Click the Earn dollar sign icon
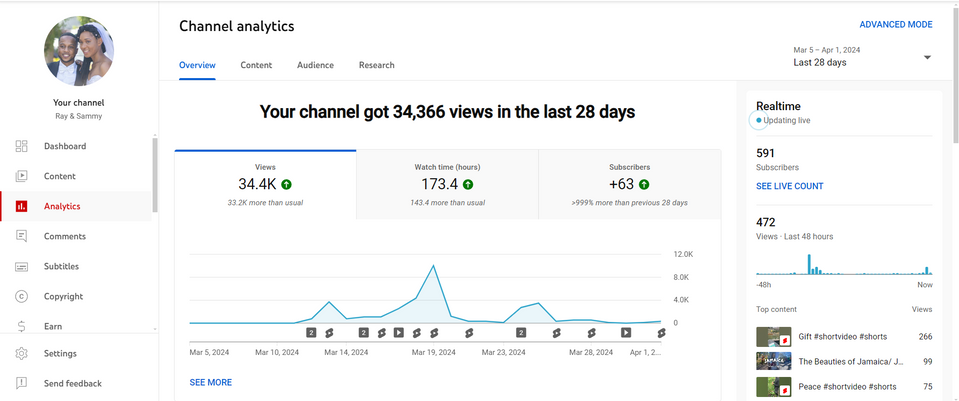 [x=22, y=326]
